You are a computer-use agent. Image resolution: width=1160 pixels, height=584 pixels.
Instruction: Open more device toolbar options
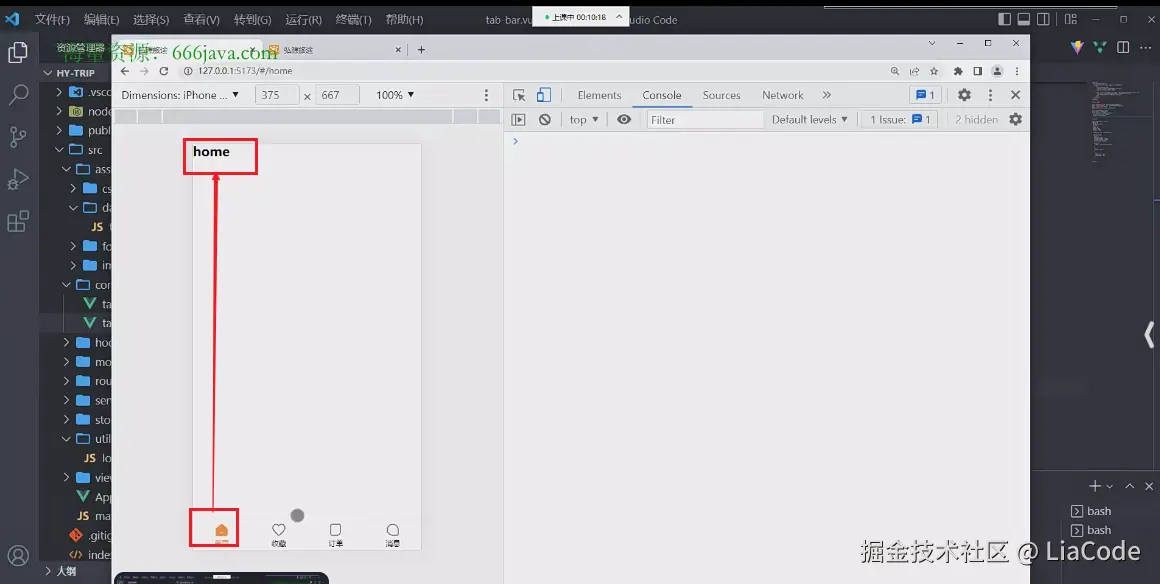click(x=486, y=95)
